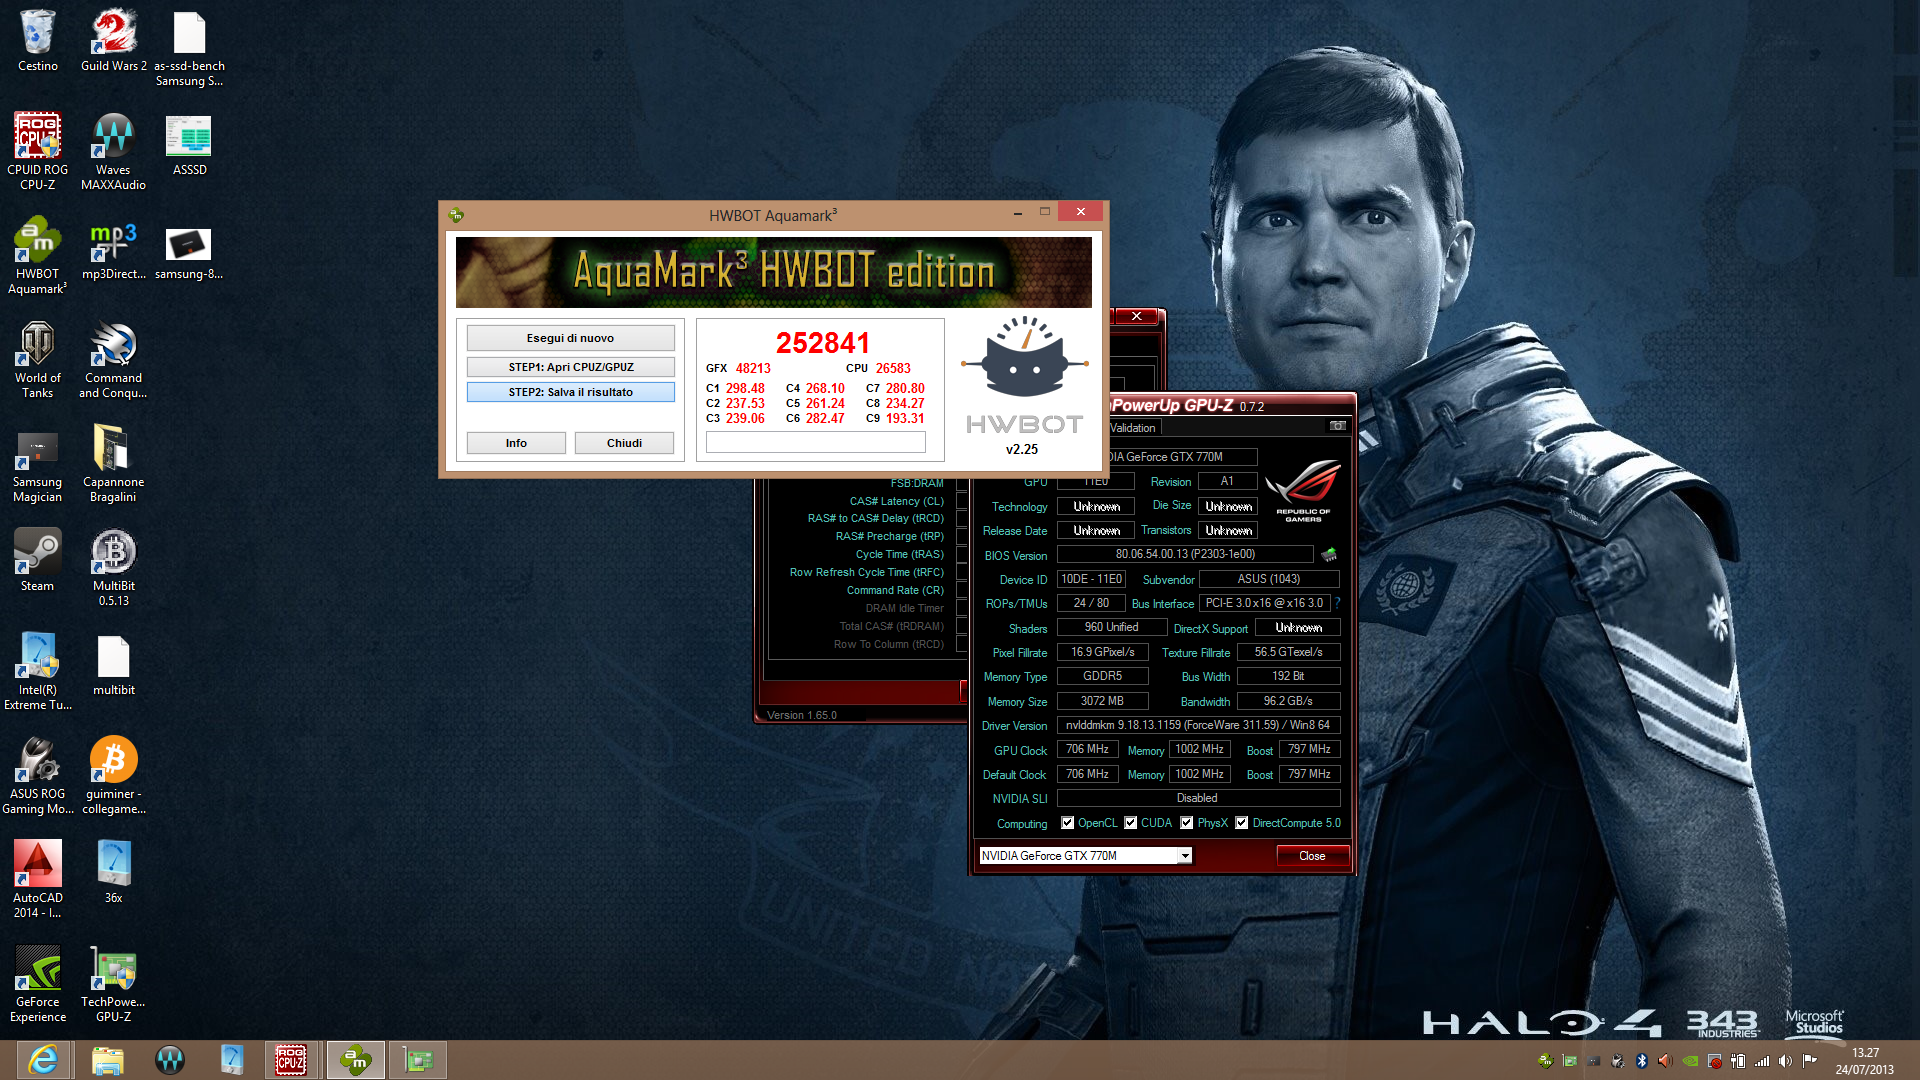Click NVIDIA SLI Disabled field
The image size is (1920, 1080).
1198,798
